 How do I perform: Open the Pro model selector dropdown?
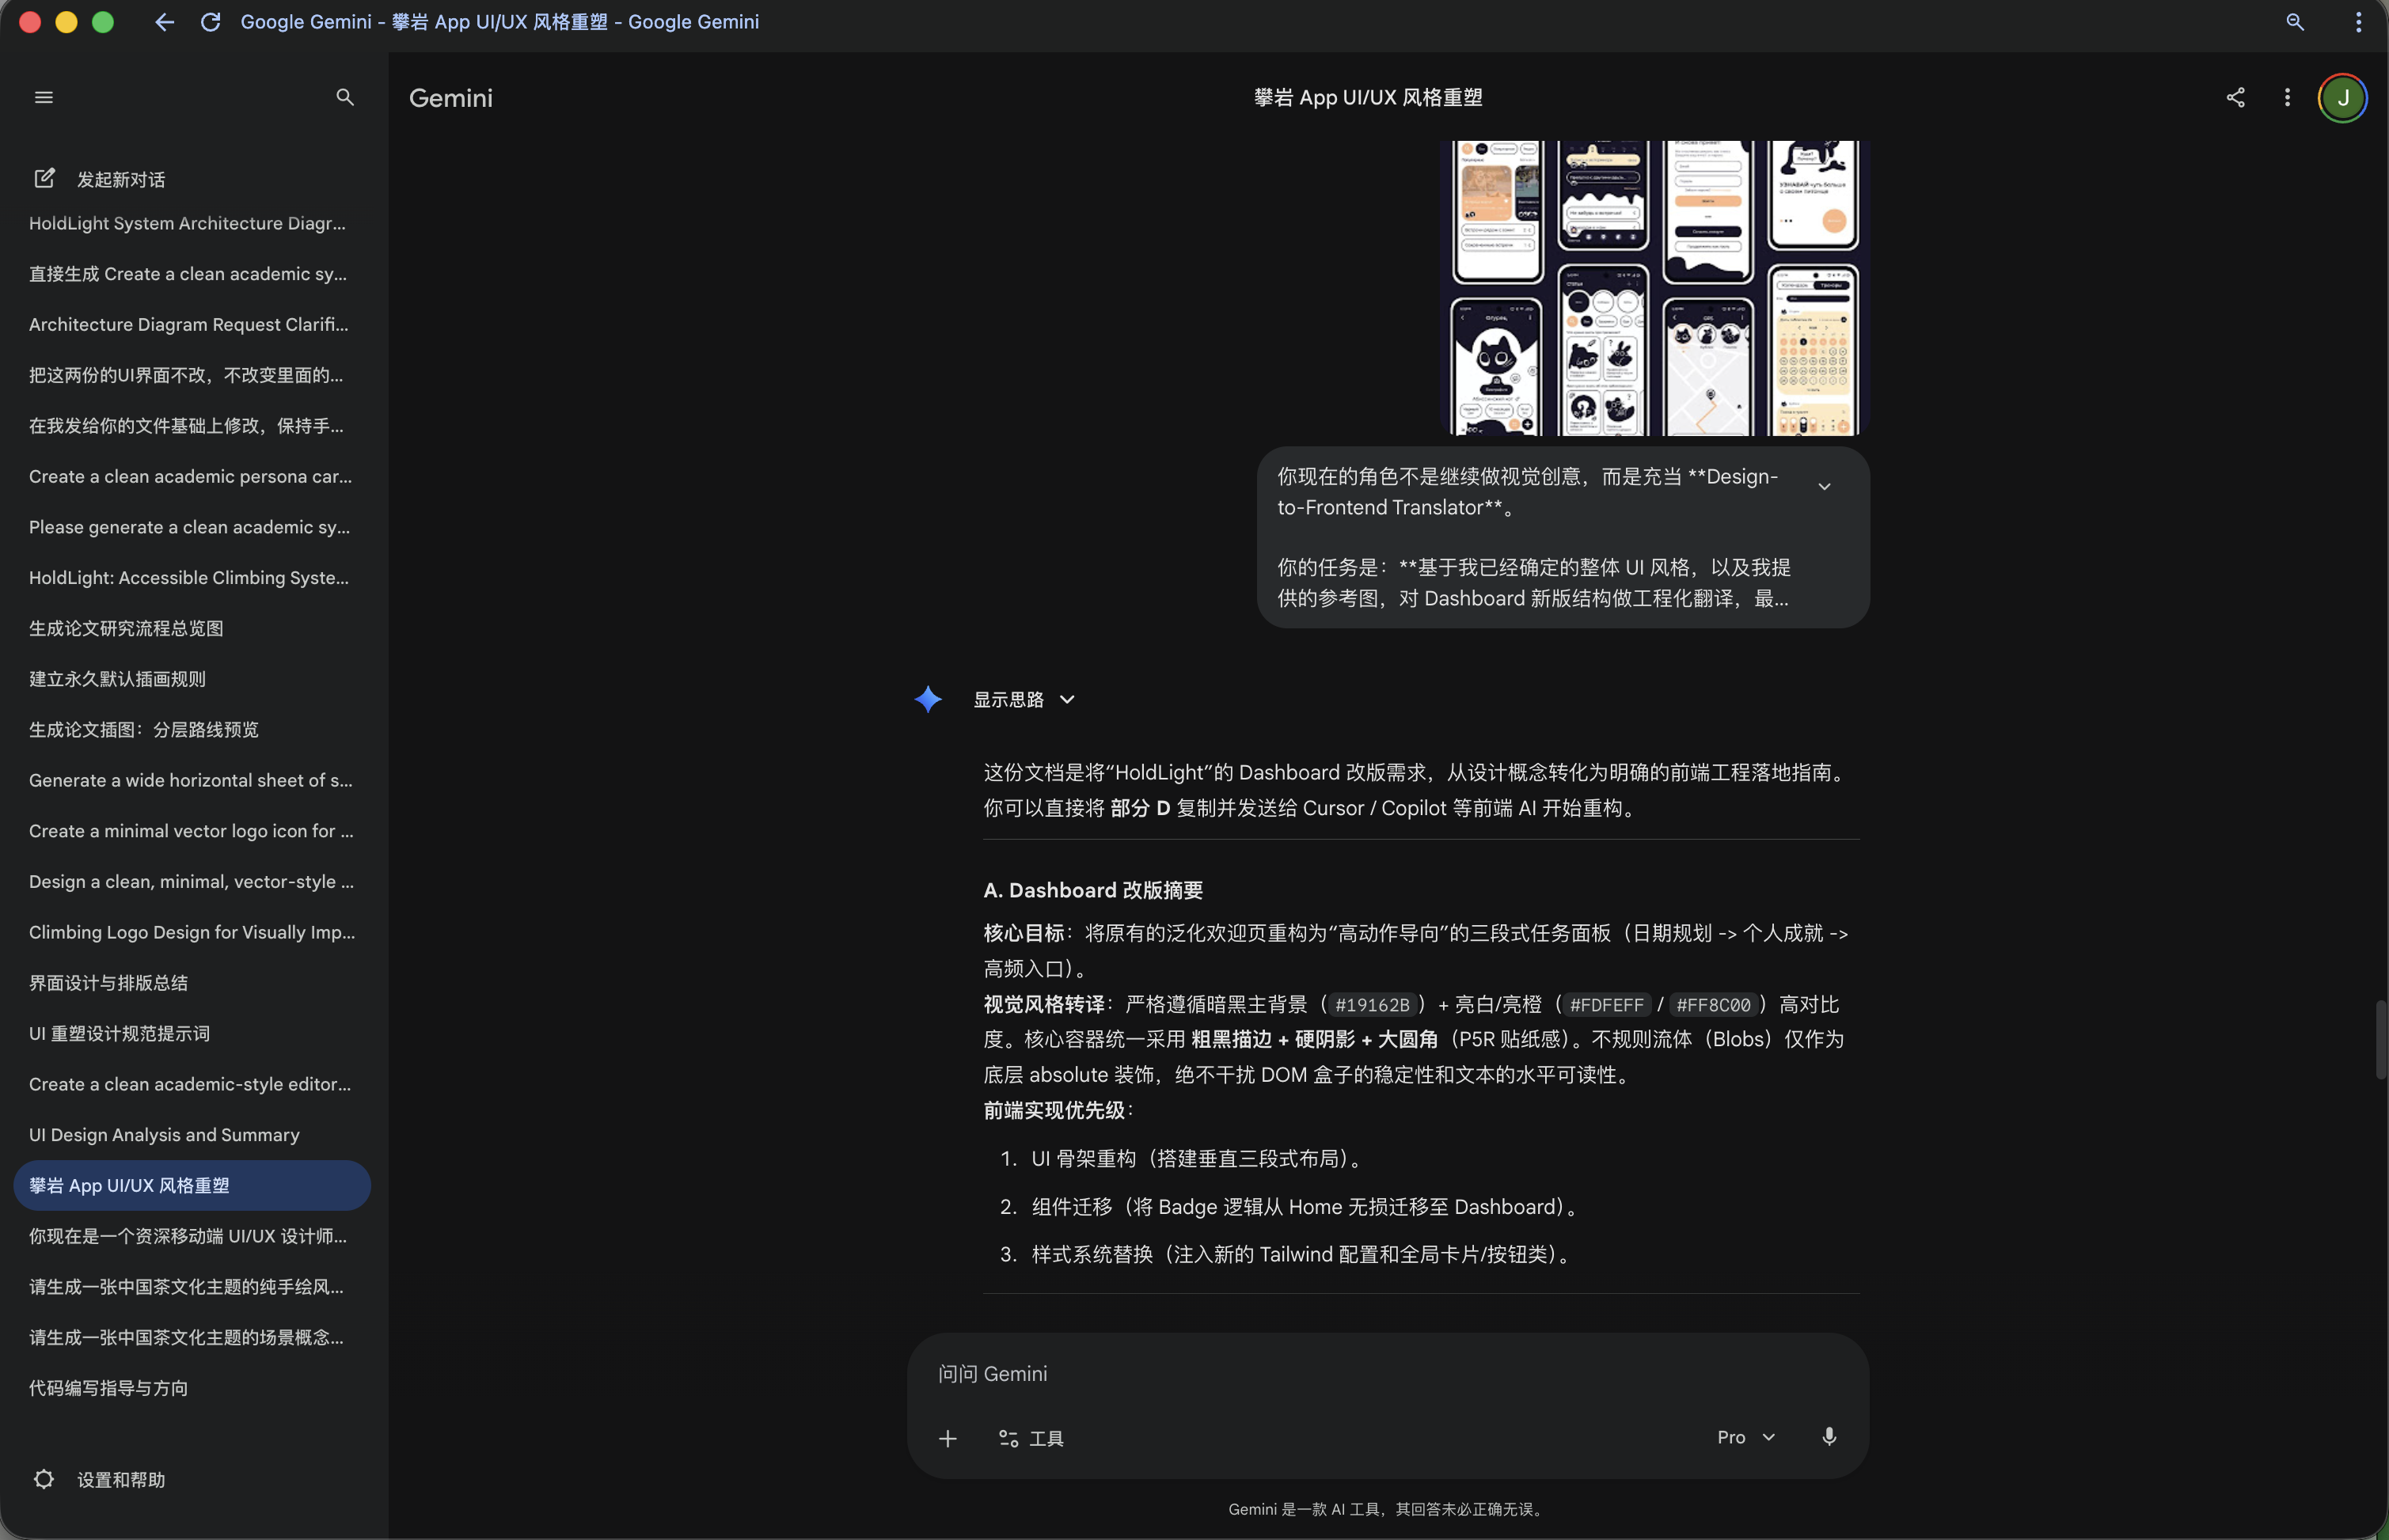click(x=1746, y=1437)
